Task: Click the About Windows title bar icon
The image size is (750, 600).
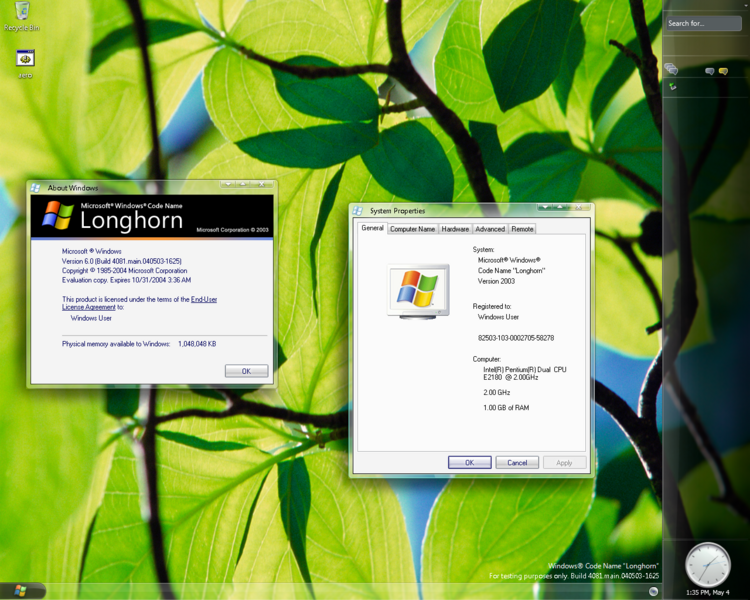Action: pyautogui.click(x=35, y=188)
